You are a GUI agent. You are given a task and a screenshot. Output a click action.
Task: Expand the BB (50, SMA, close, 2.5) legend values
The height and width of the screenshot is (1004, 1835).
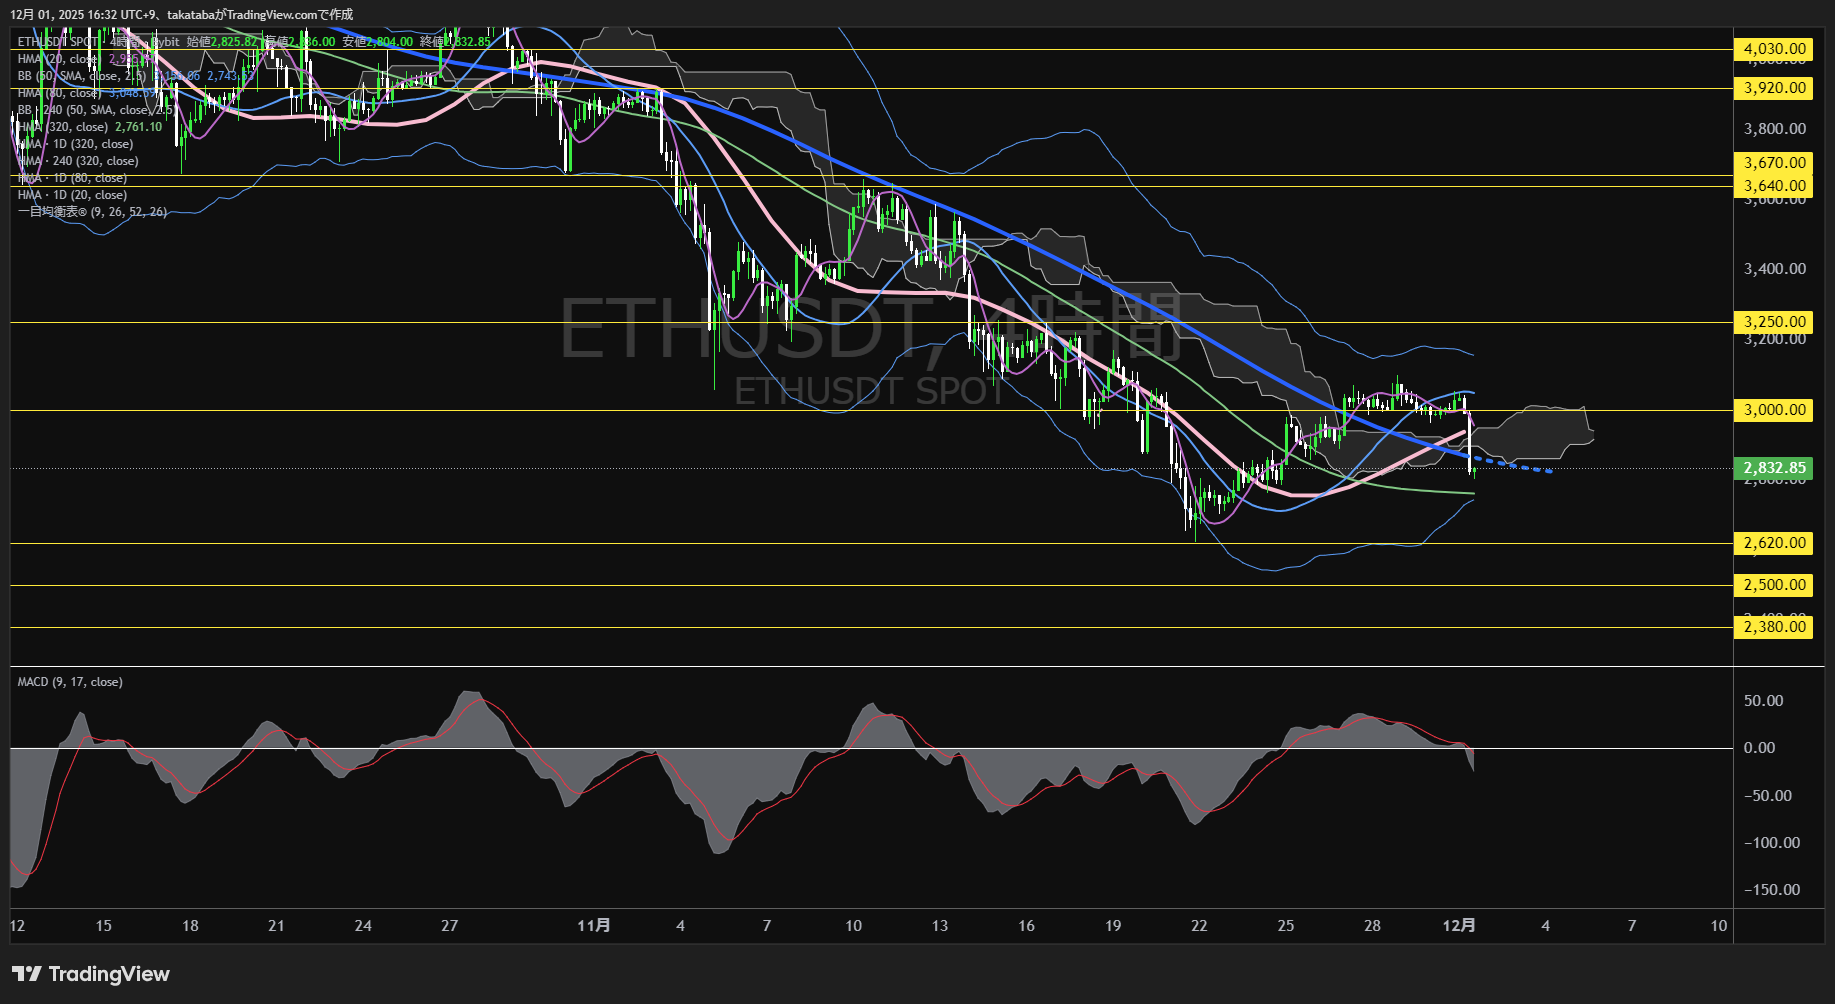tap(80, 76)
